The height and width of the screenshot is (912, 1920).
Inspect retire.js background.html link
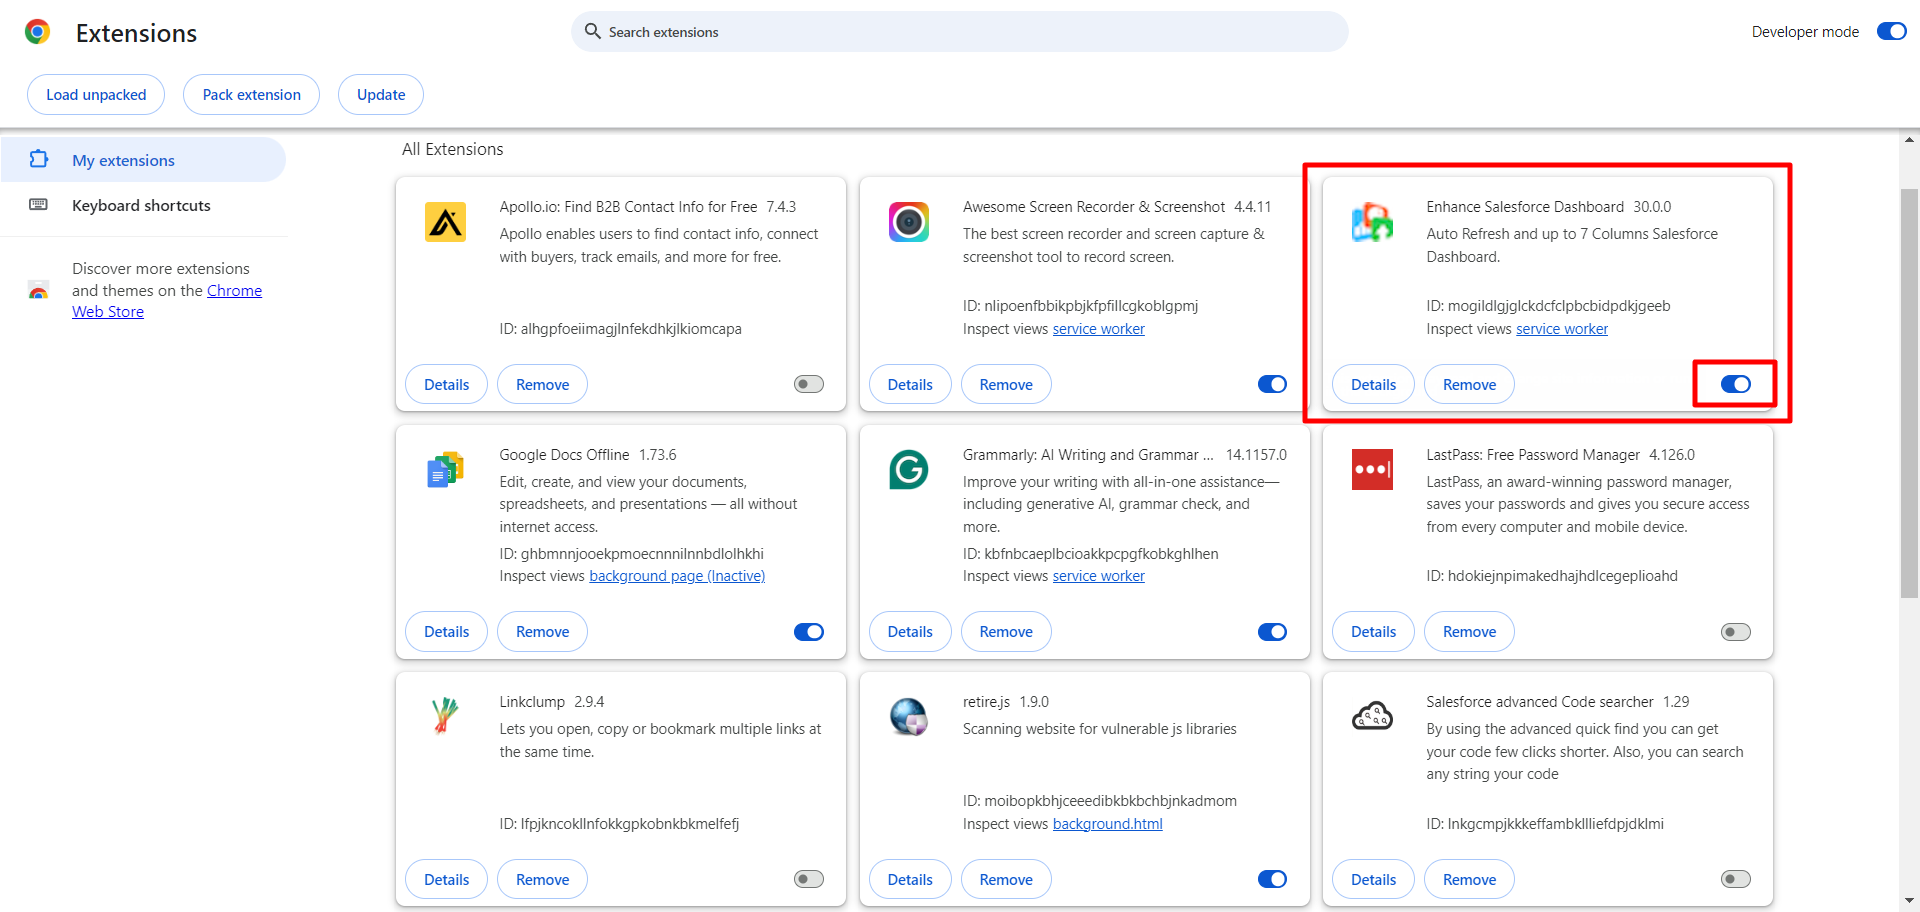(1107, 824)
